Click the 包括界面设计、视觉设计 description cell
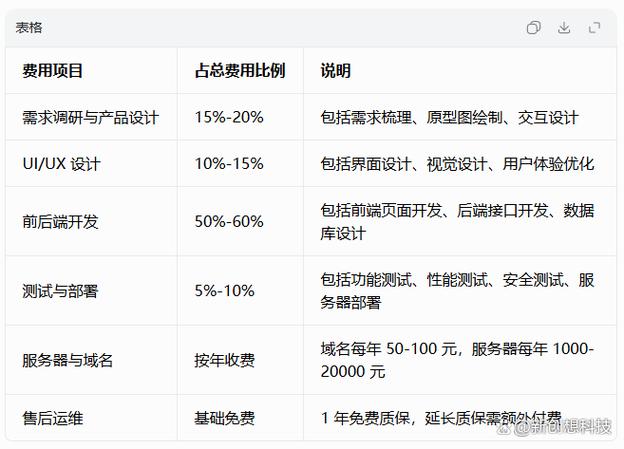 460,163
